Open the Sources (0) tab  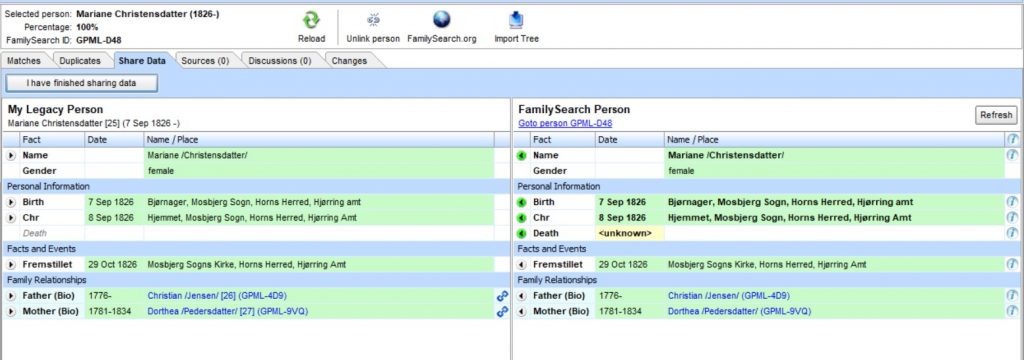point(205,61)
